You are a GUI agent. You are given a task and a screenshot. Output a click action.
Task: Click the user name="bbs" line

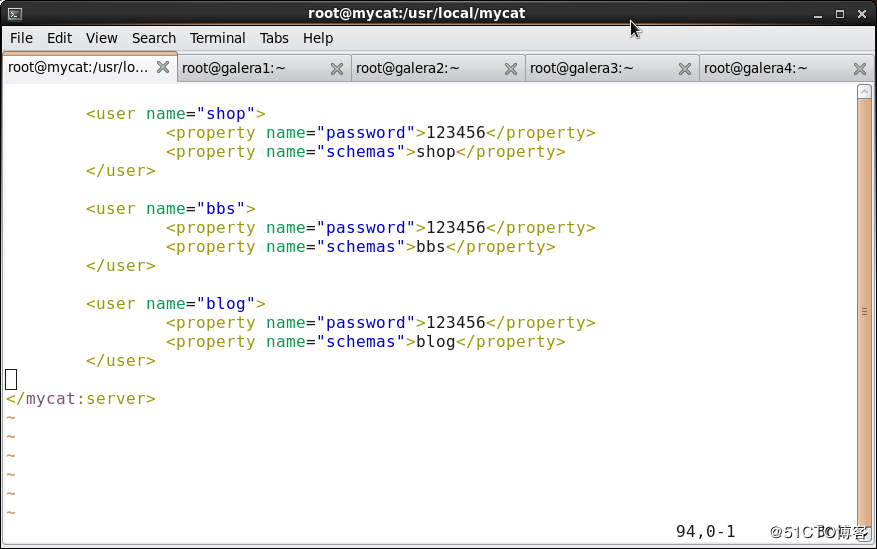tap(171, 209)
